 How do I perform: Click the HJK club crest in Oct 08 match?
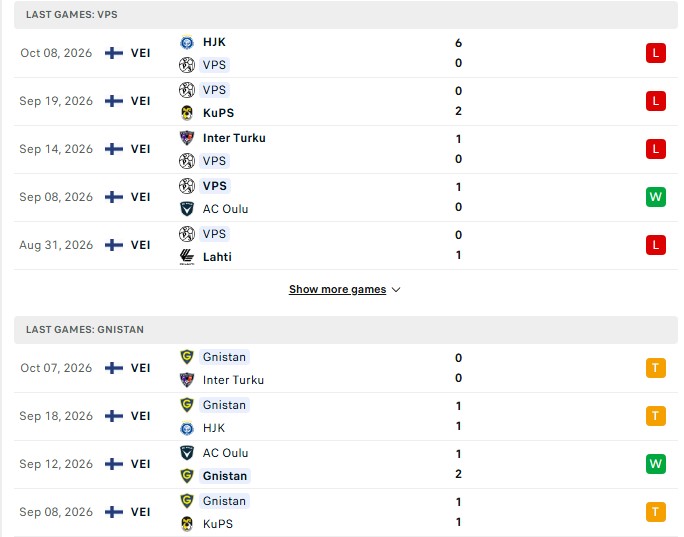(x=187, y=42)
